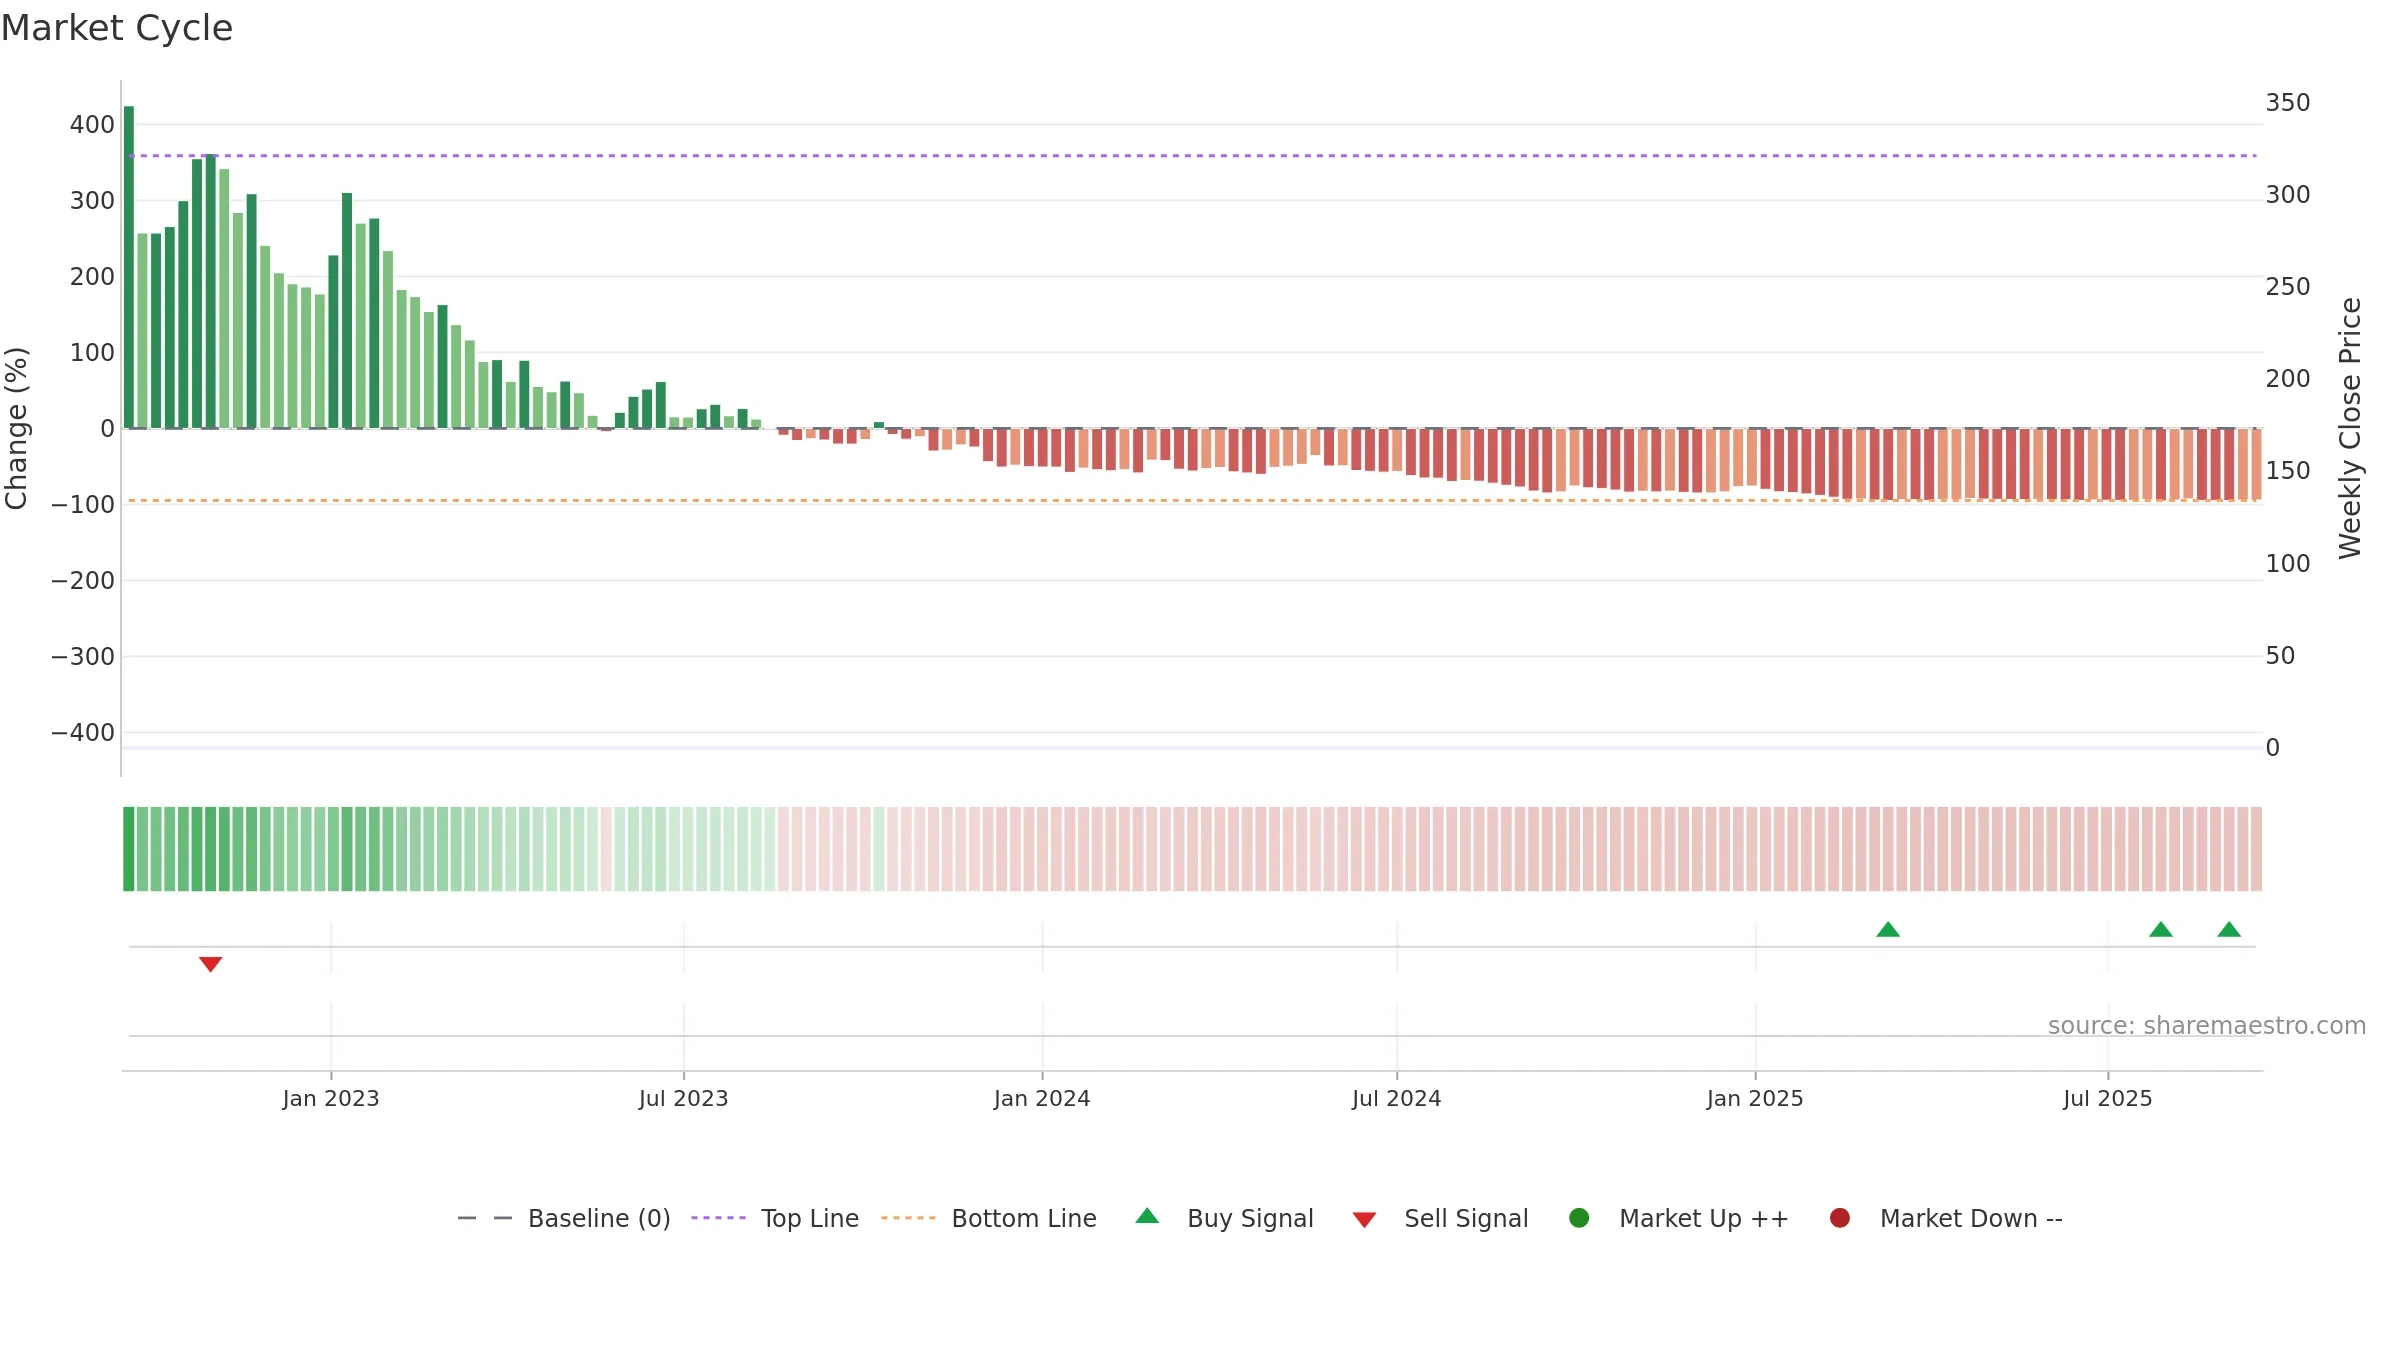Toggle the Bottom Line legend entry
This screenshot has height=1350, width=2400.
(989, 1218)
